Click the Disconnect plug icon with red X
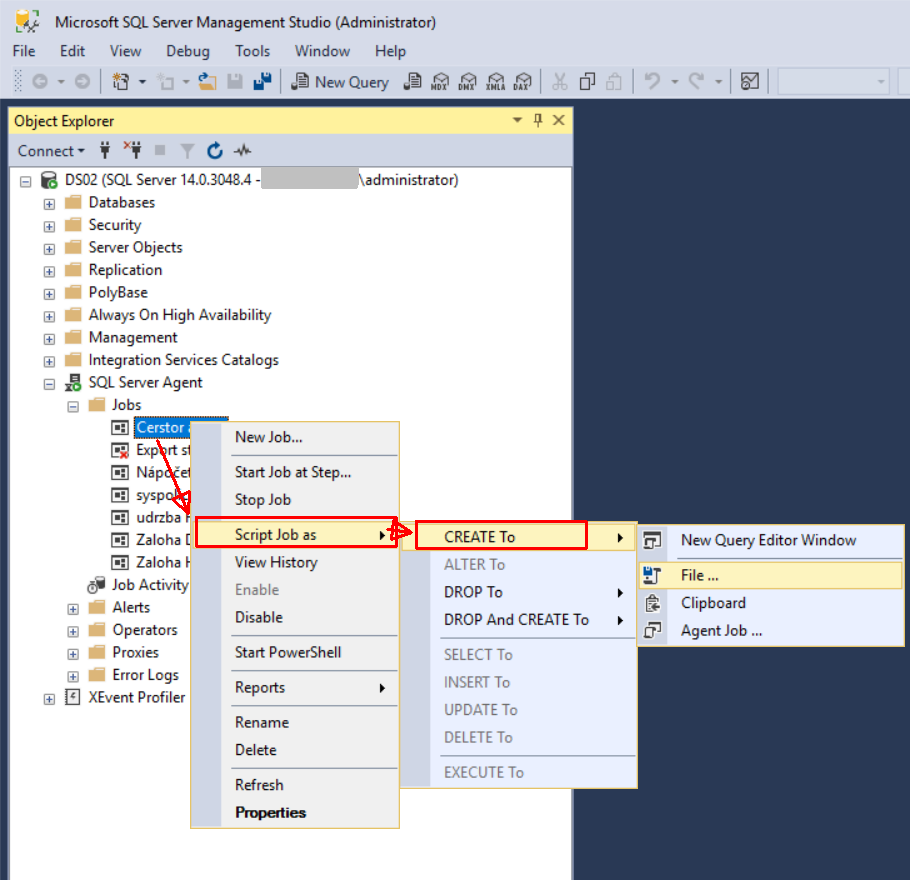 (133, 150)
